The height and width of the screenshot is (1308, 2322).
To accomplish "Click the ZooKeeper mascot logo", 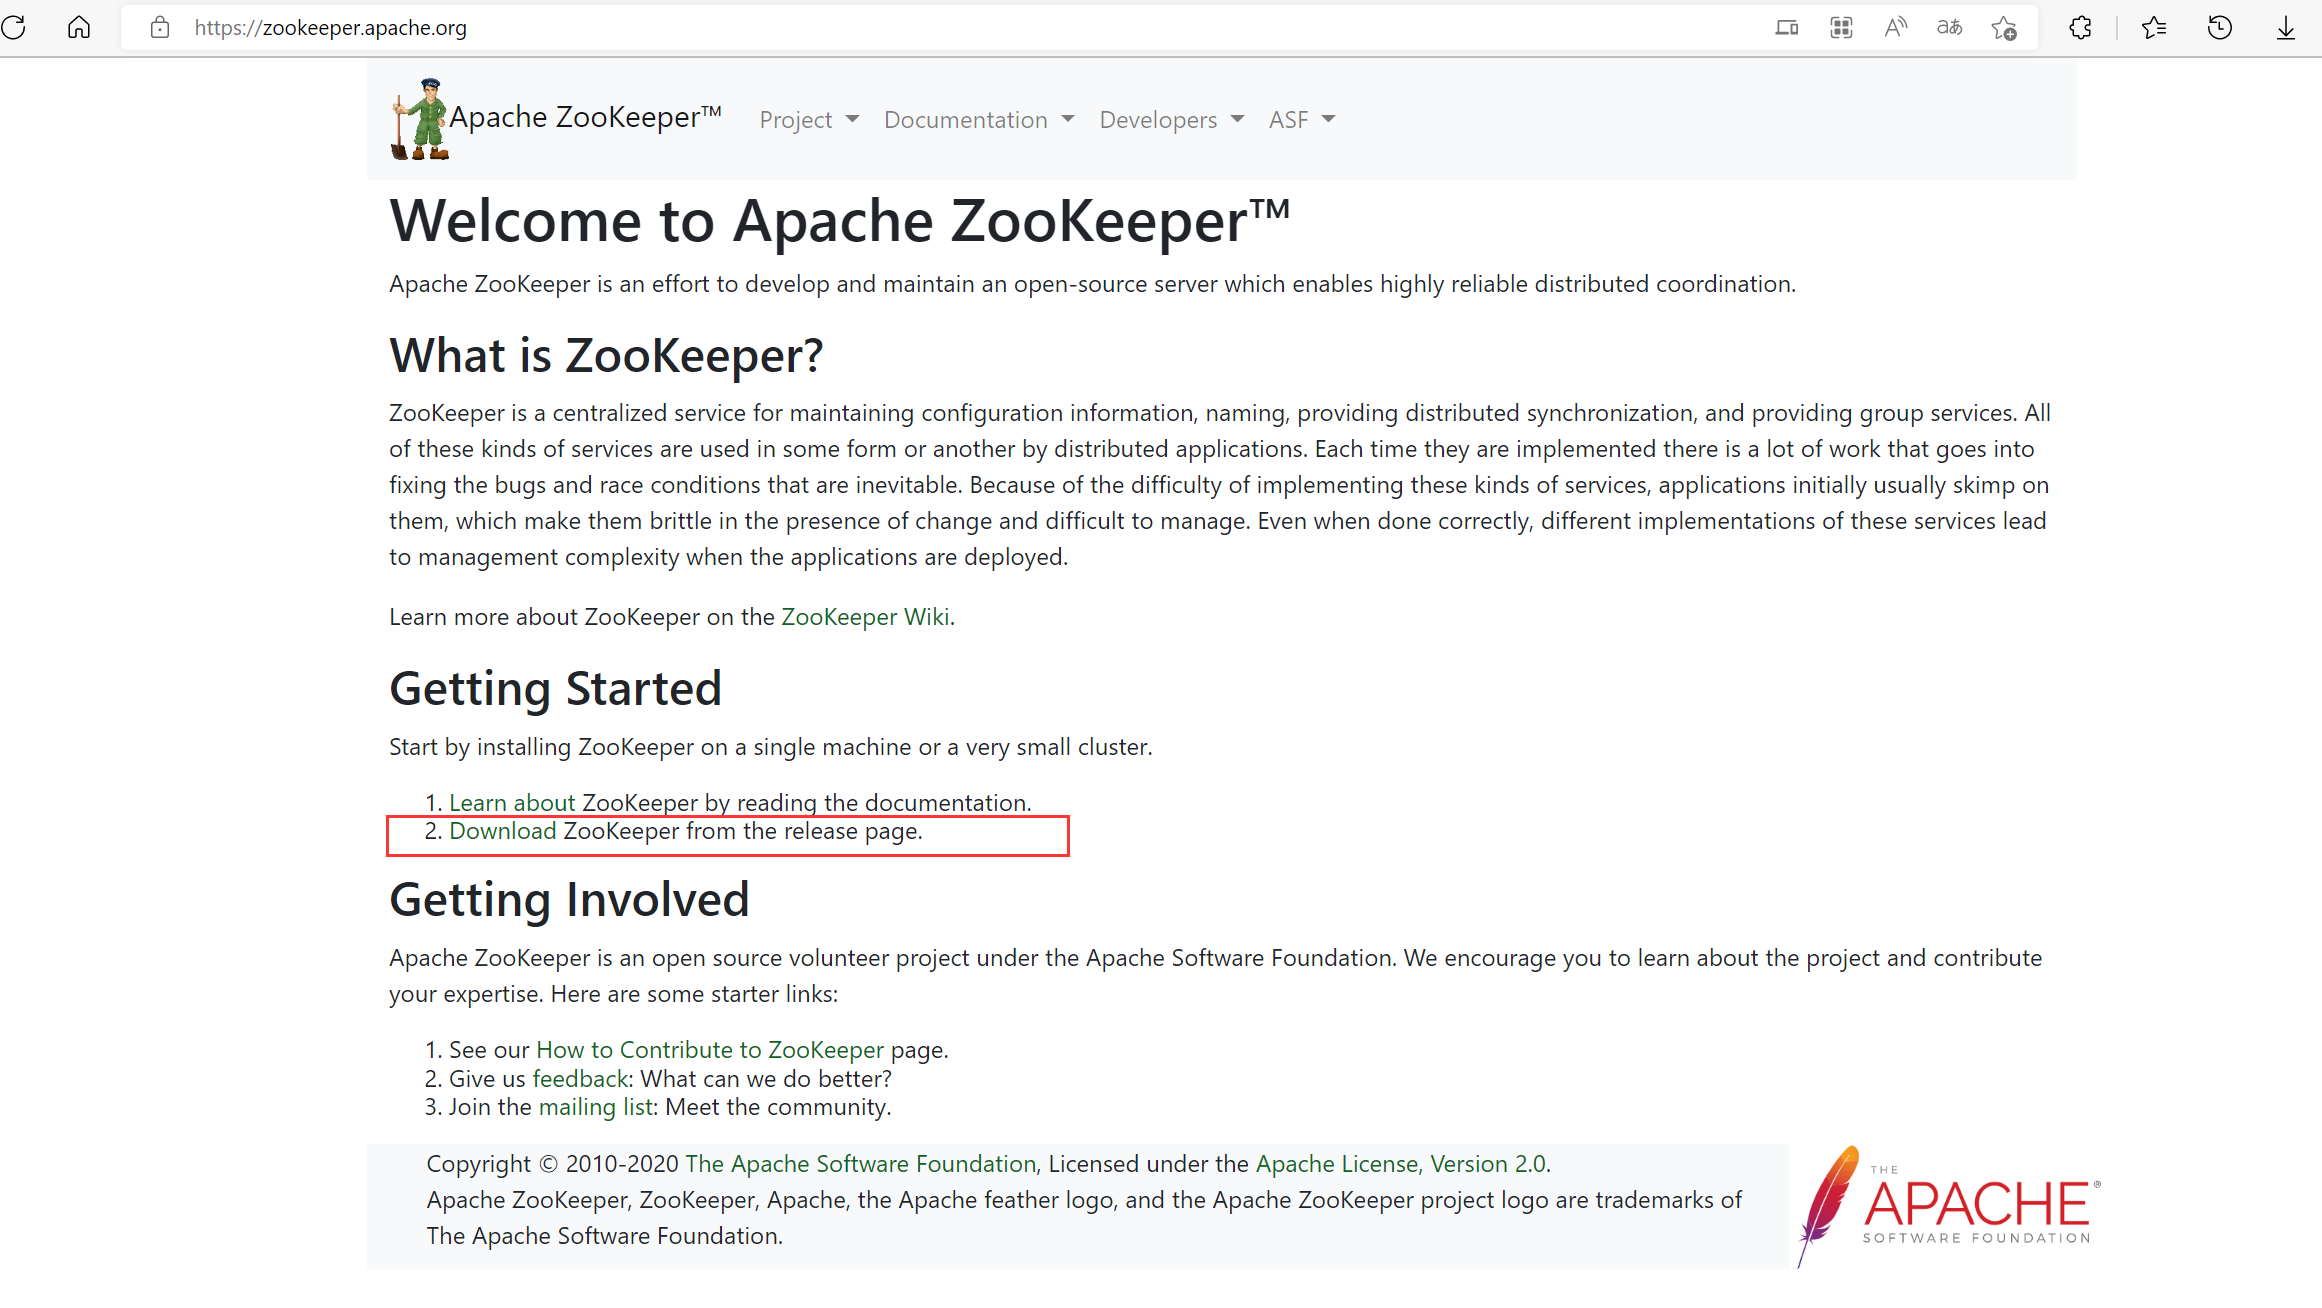I will click(x=420, y=119).
